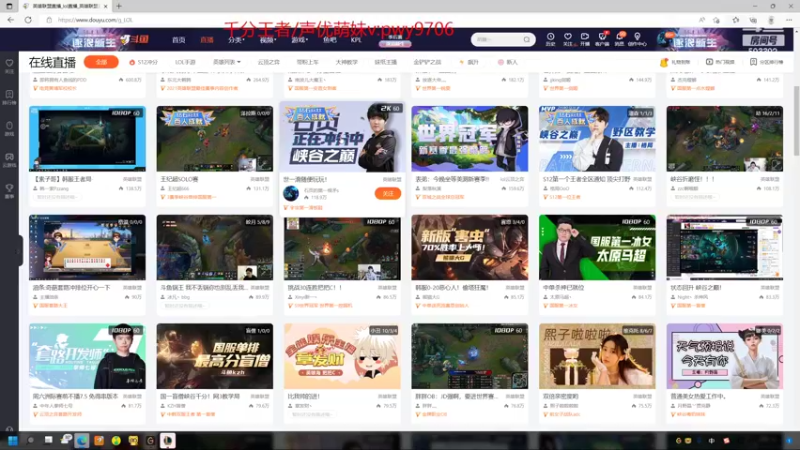The image size is (800, 450).
Task: Click the search magnifier icon
Action: [x=527, y=39]
